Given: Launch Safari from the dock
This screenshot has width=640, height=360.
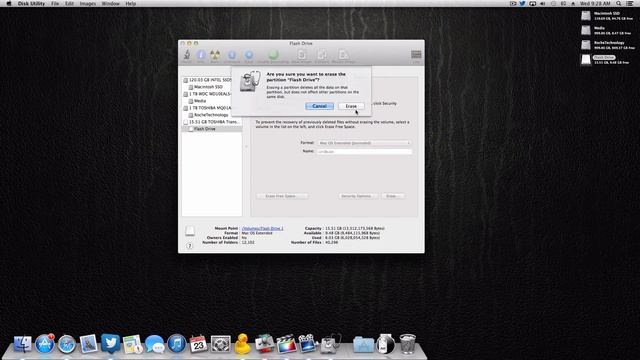Looking at the screenshot, I should click(67, 344).
